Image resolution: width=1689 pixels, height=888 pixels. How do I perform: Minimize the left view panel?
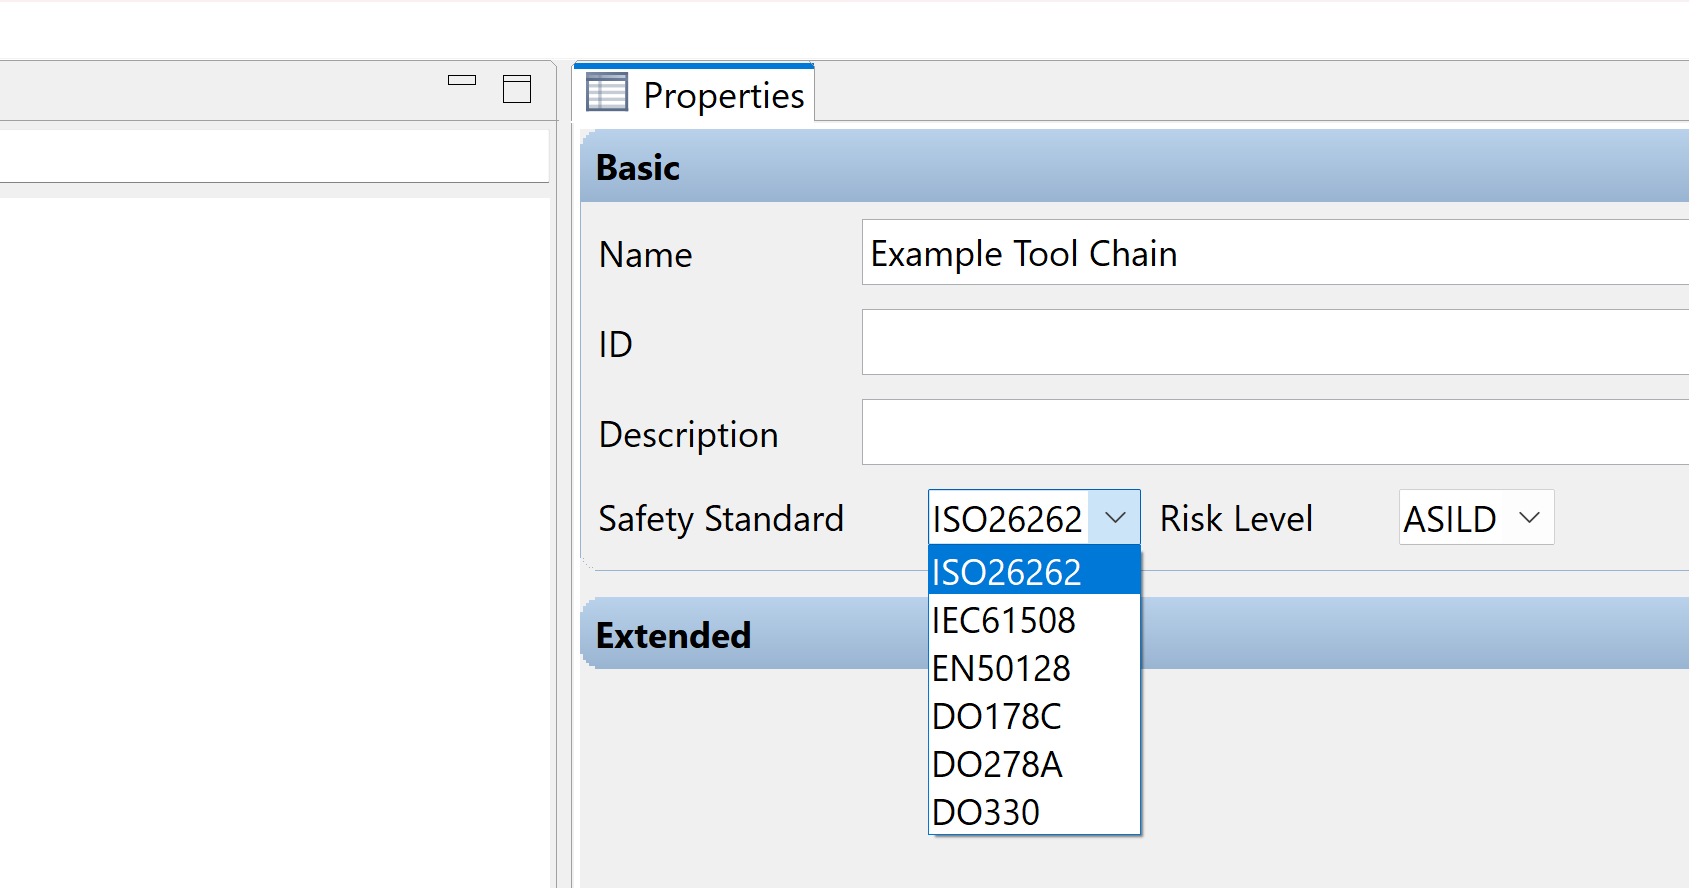[461, 81]
